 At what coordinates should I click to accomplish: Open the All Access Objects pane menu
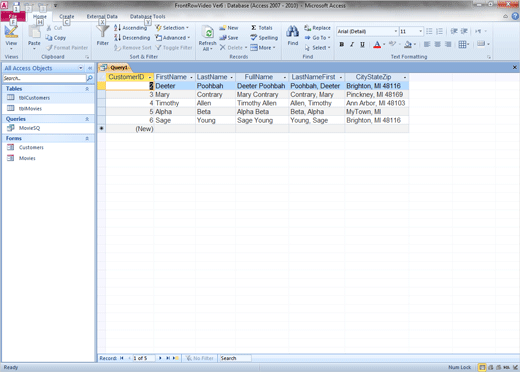pos(81,68)
